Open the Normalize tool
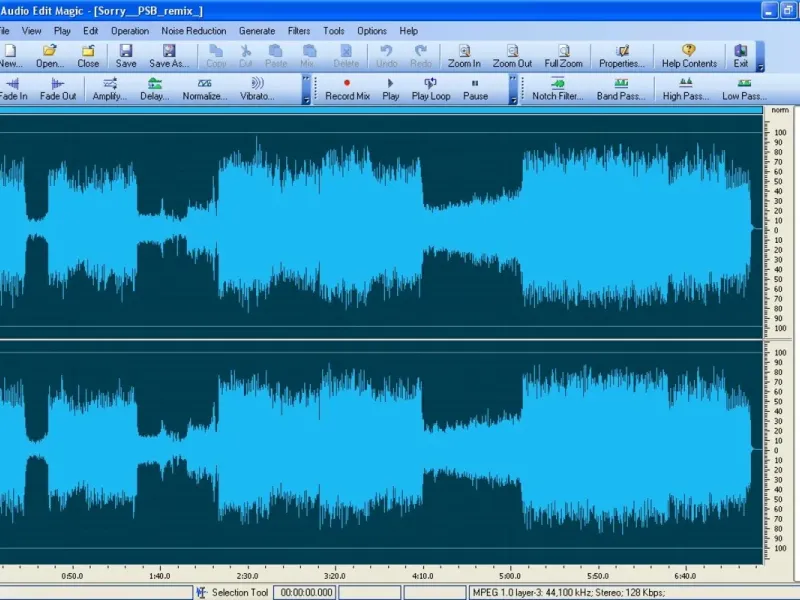This screenshot has width=800, height=600. click(x=205, y=89)
